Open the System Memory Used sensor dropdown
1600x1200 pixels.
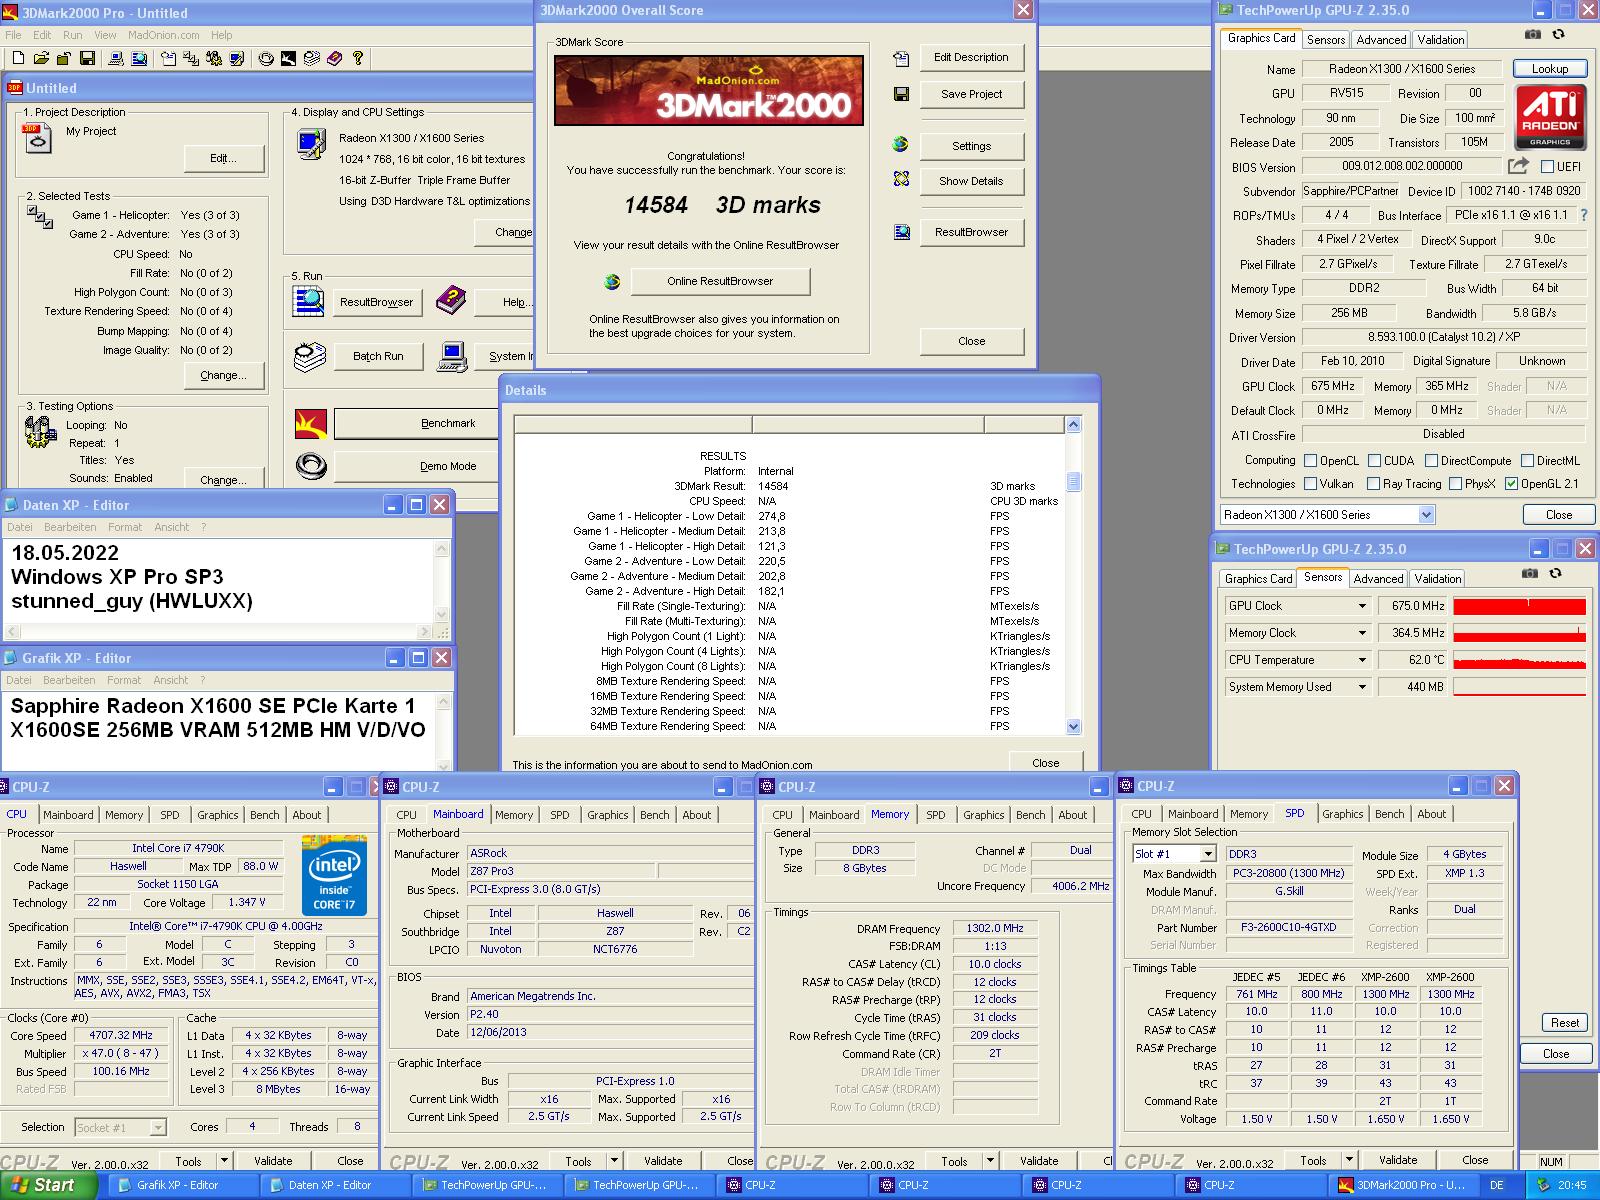(x=1361, y=687)
